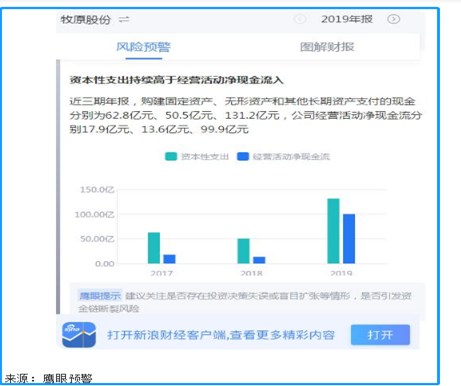Switch stock via icon beside 牧原股份
This screenshot has width=461, height=386.
click(124, 19)
